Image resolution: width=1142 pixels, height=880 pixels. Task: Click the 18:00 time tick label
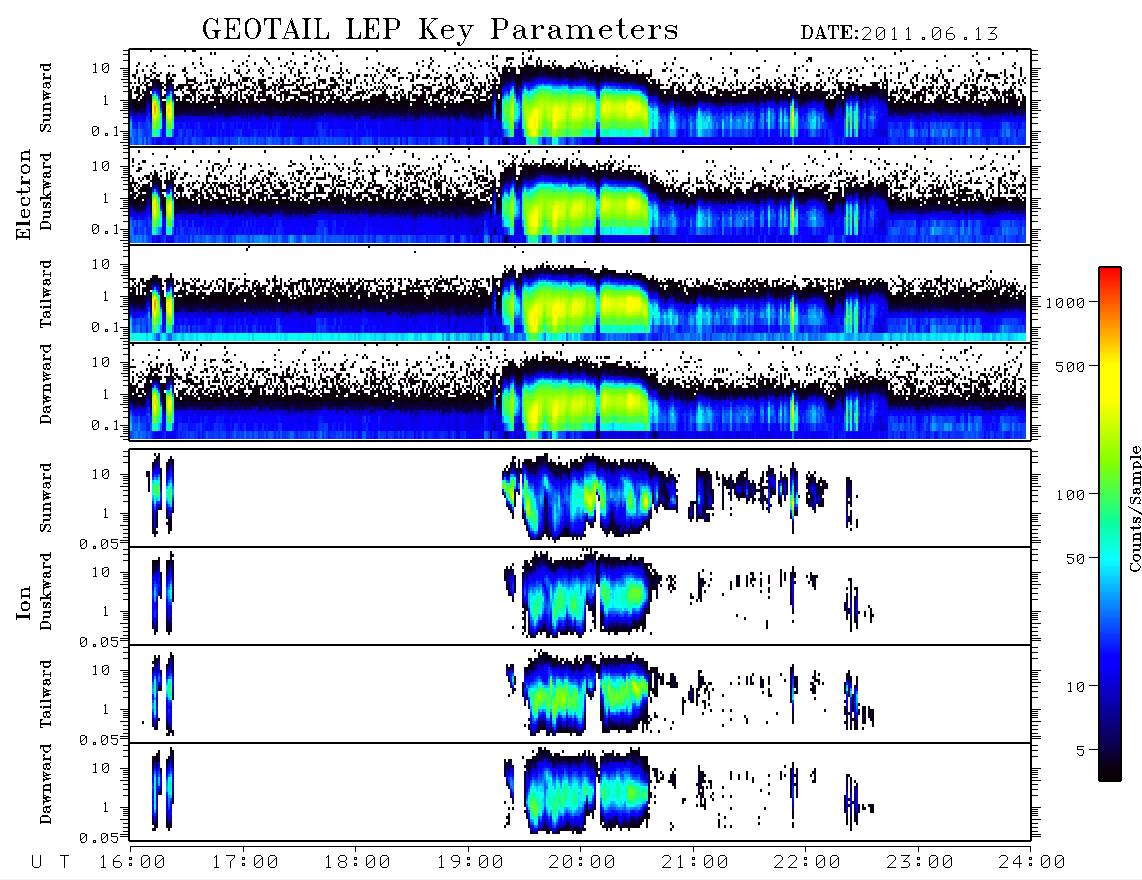coord(357,863)
